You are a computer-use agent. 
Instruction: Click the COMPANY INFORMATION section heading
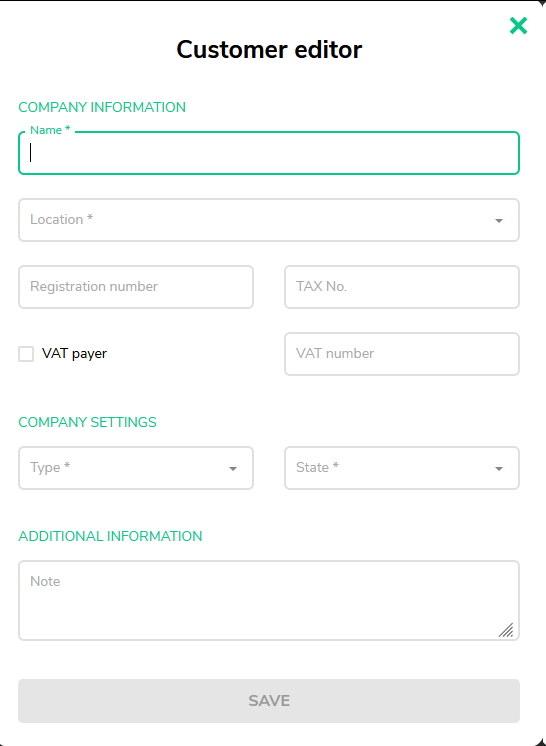click(102, 108)
